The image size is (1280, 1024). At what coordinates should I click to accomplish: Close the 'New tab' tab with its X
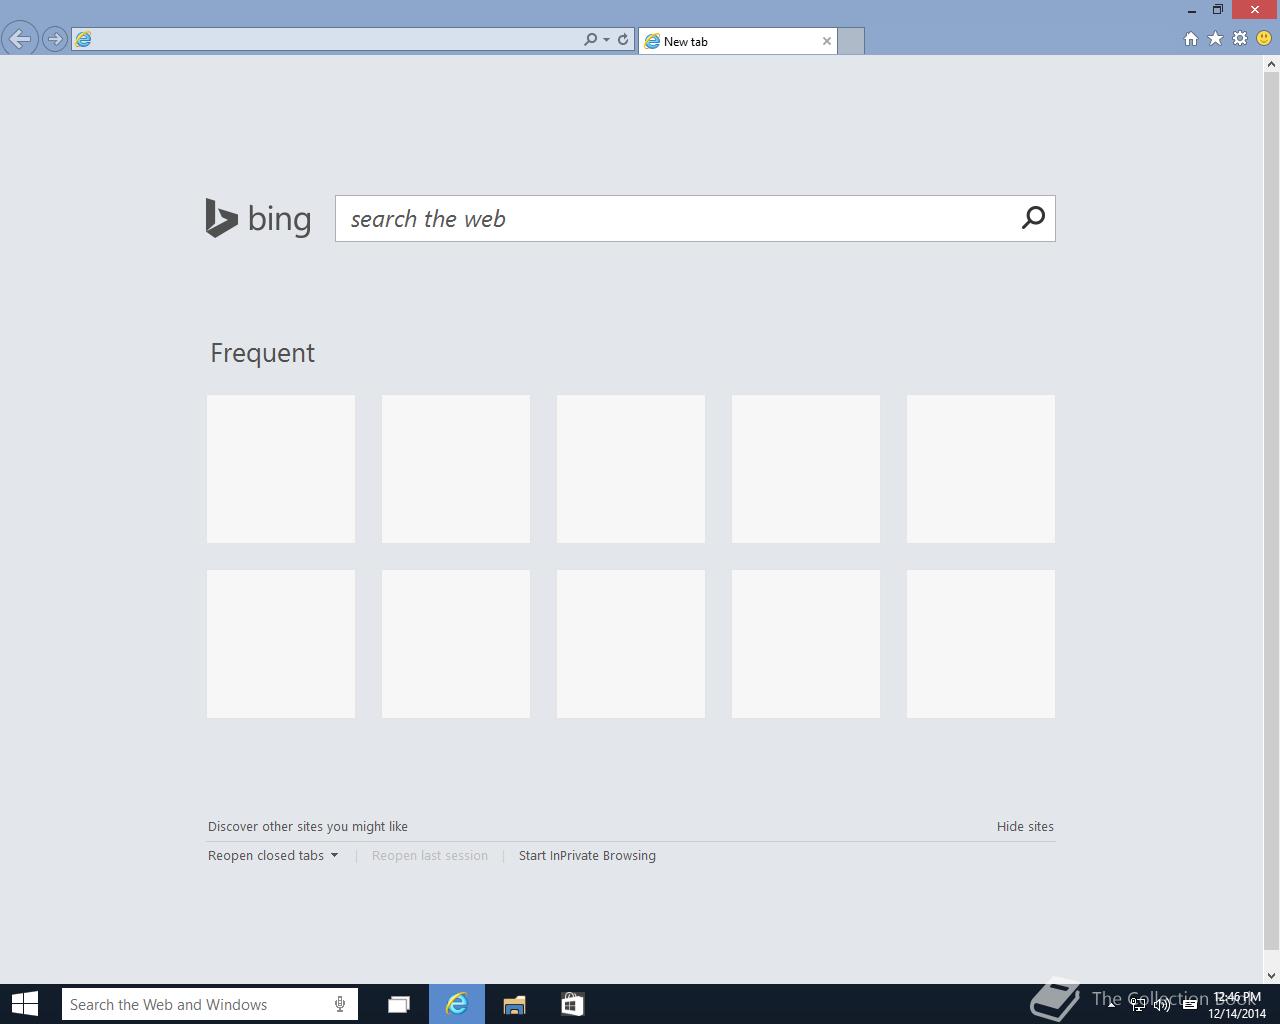(x=827, y=41)
